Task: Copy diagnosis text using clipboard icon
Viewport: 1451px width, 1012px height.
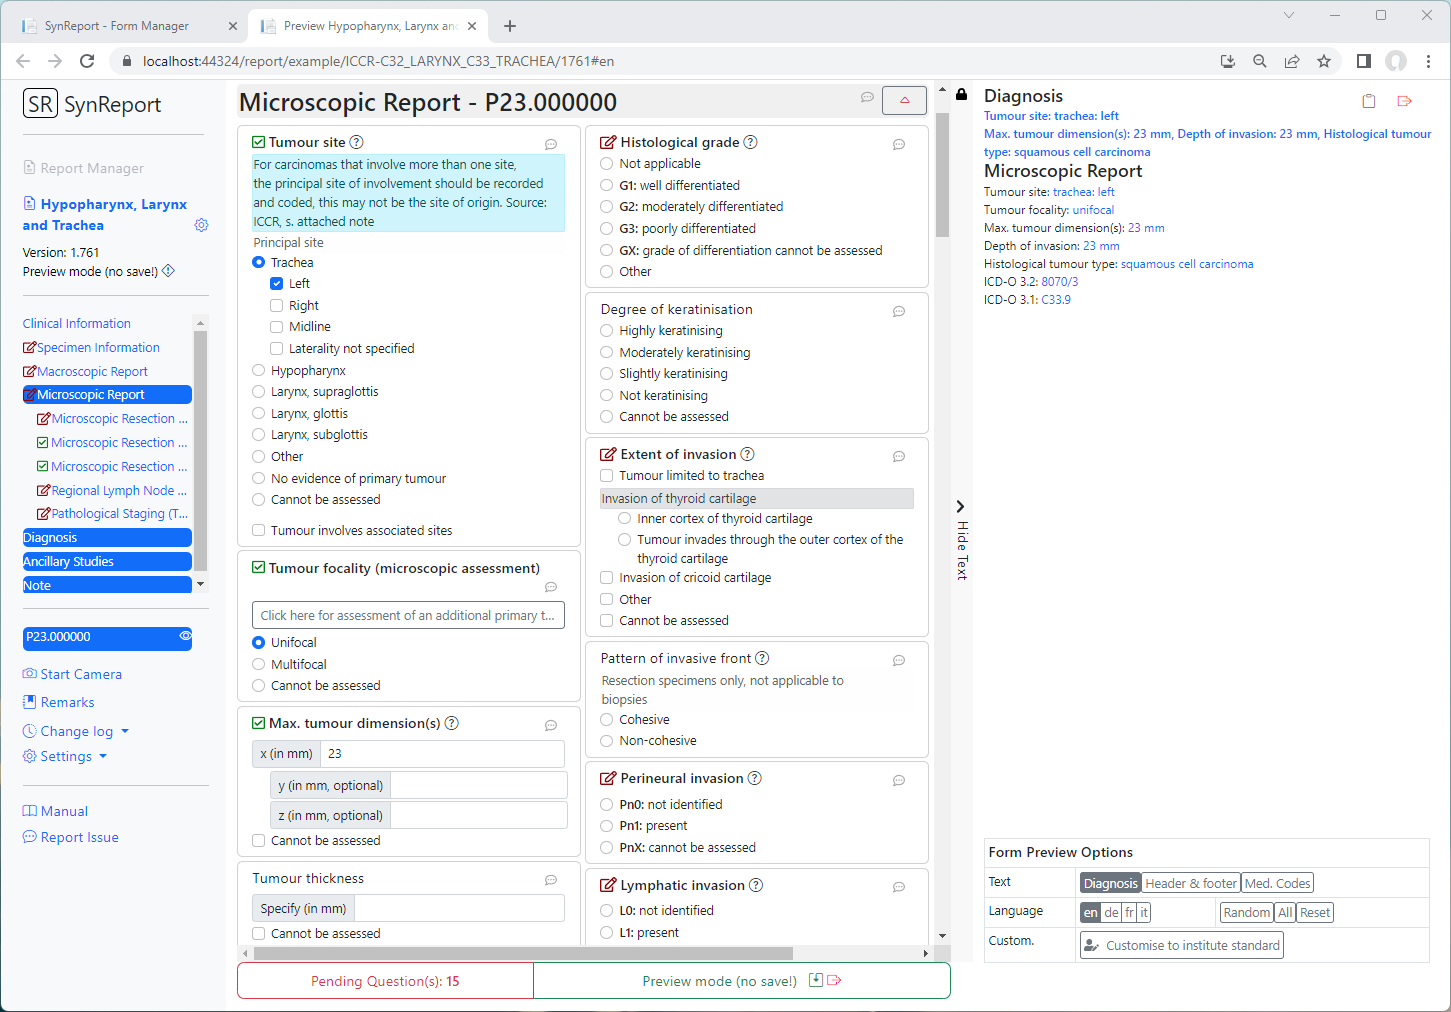Action: click(x=1369, y=101)
